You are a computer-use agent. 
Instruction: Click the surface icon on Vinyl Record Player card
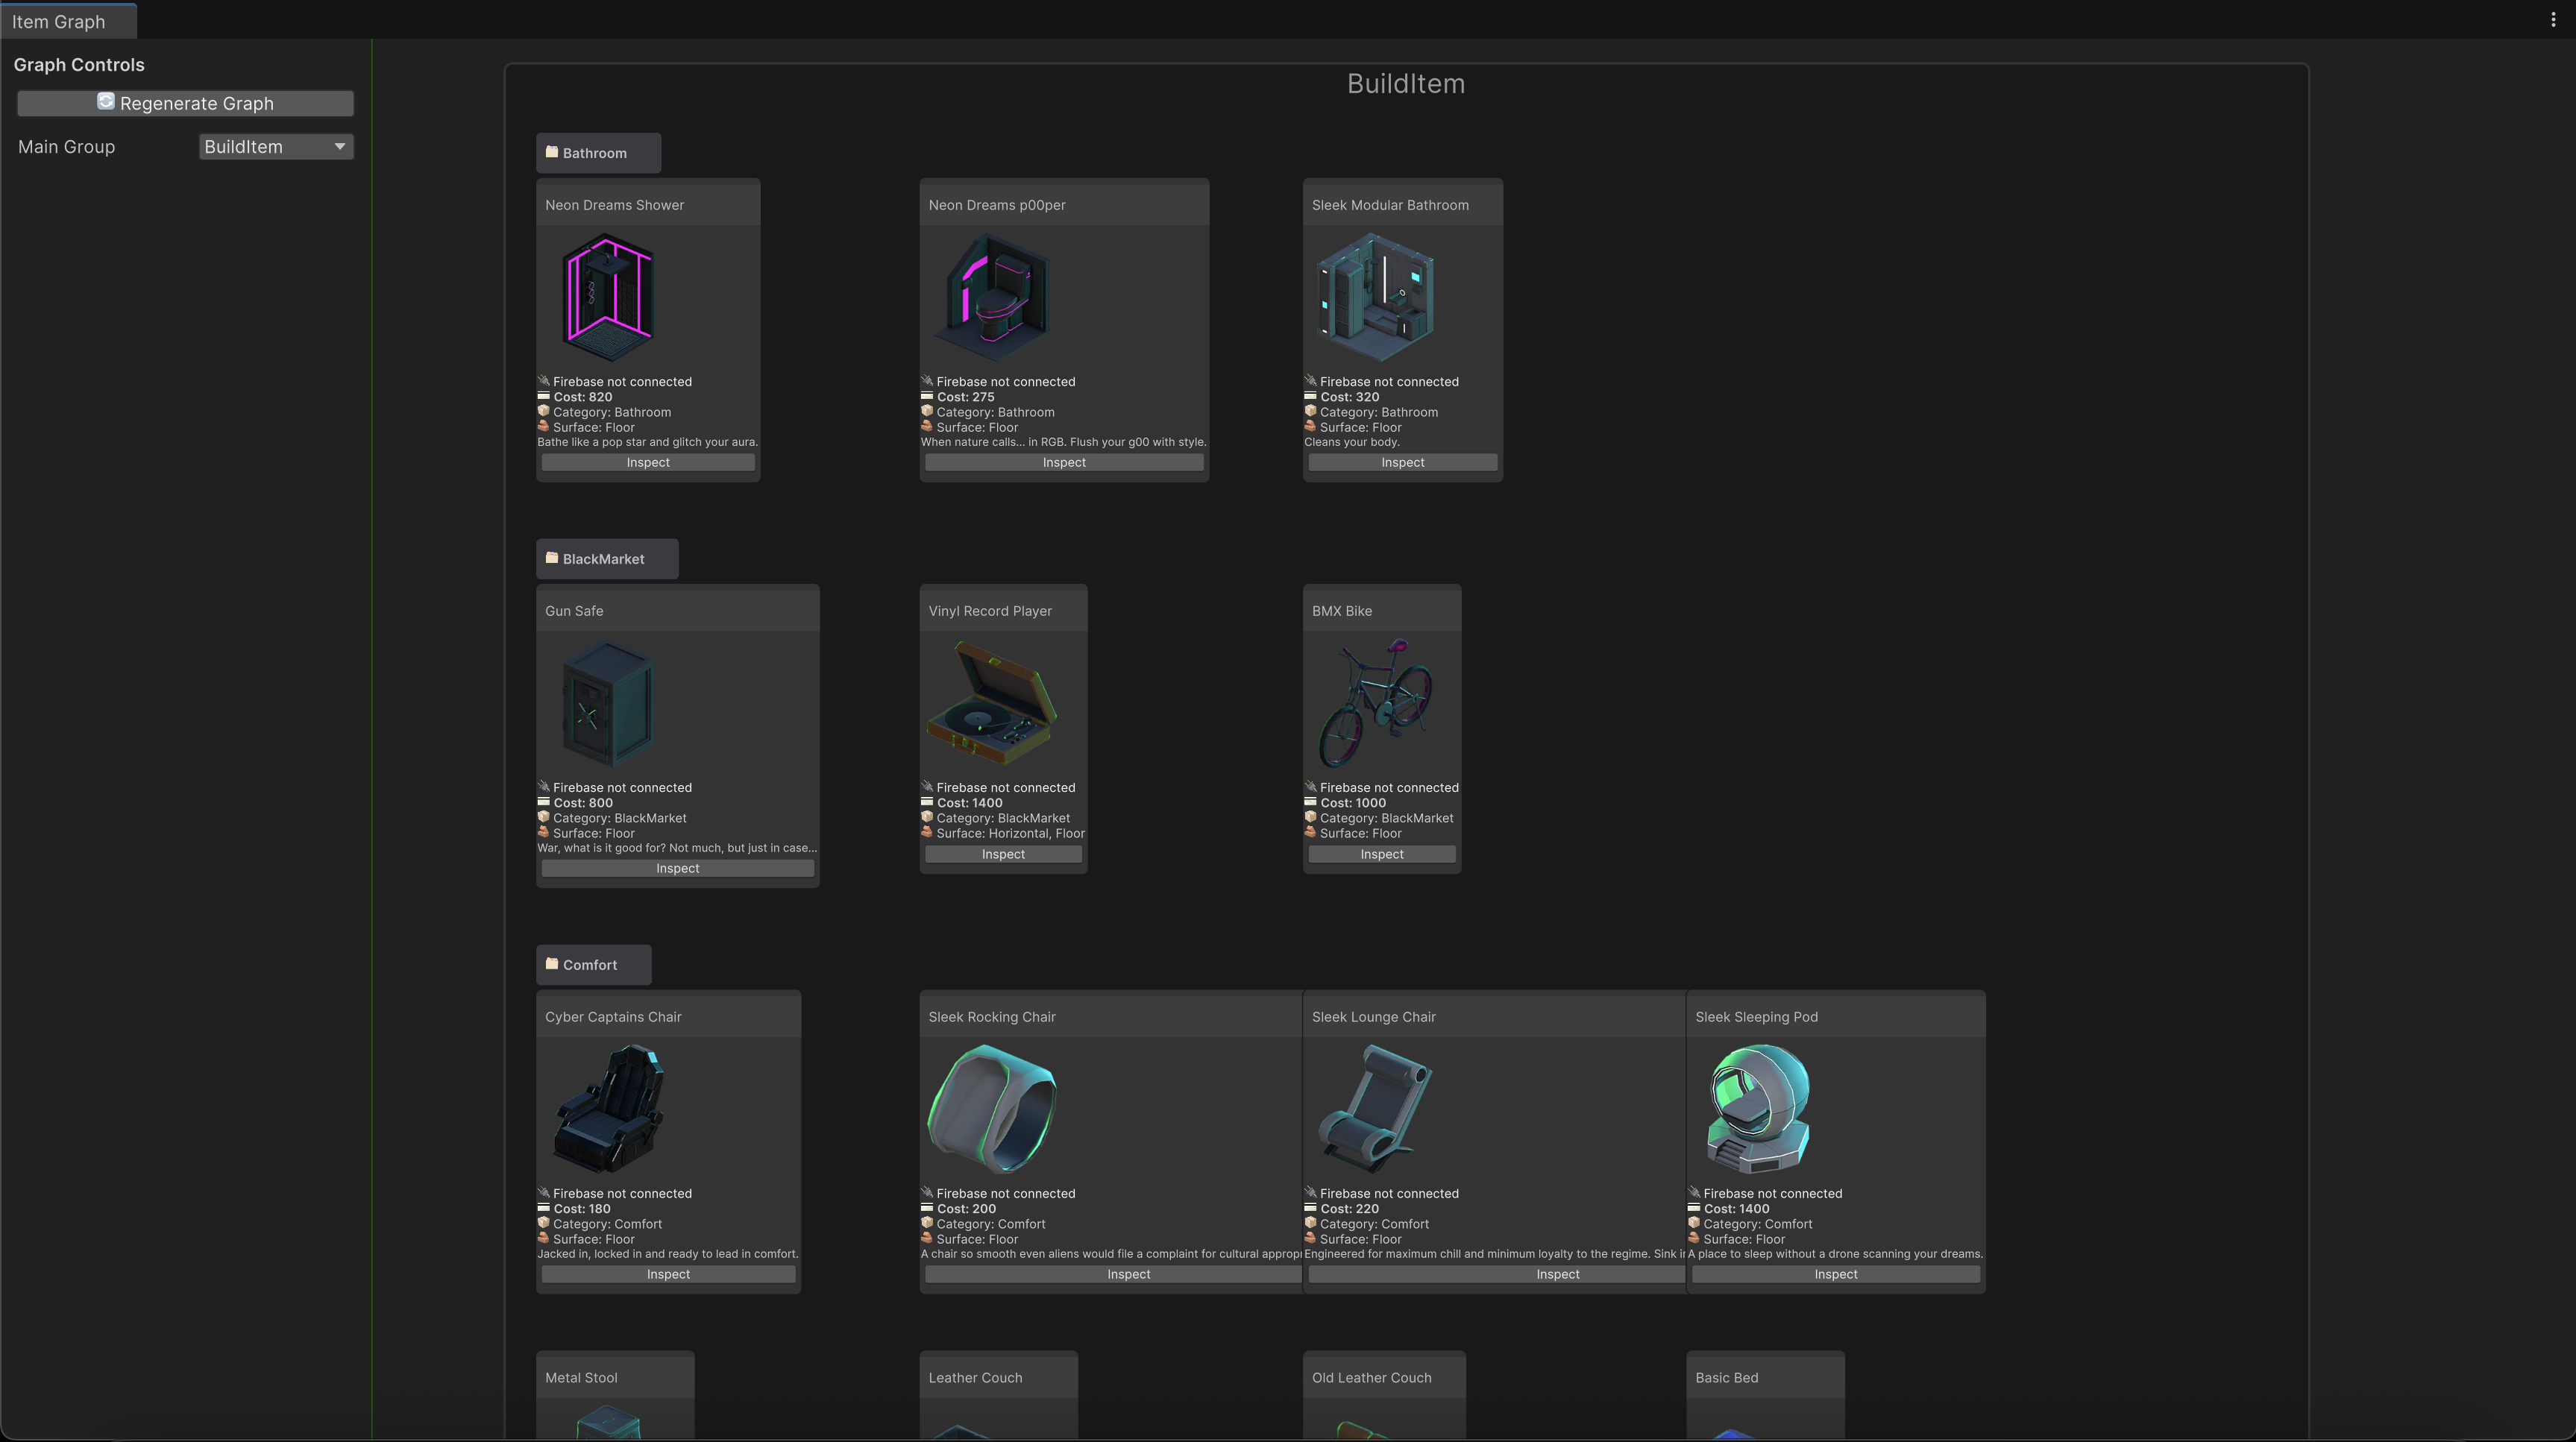coord(928,833)
